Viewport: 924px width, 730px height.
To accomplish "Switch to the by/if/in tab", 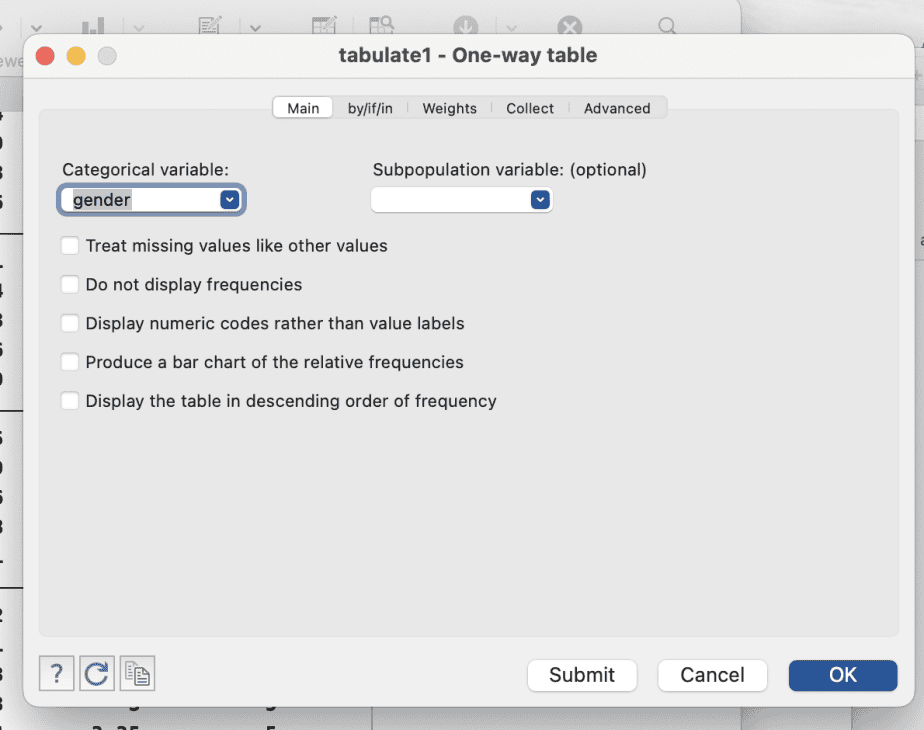I will (370, 108).
